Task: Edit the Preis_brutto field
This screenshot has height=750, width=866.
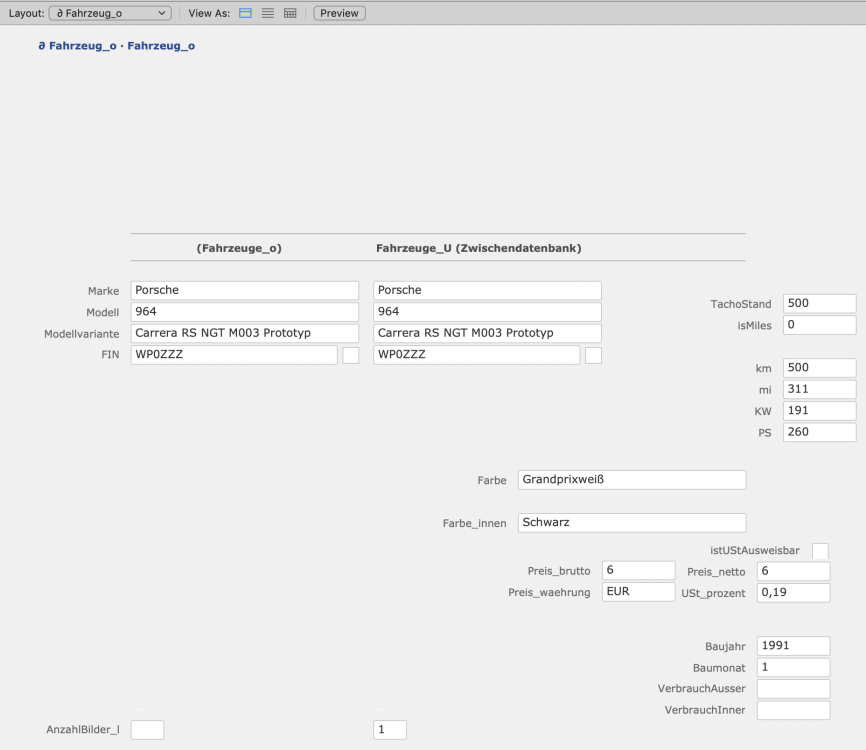Action: 639,571
